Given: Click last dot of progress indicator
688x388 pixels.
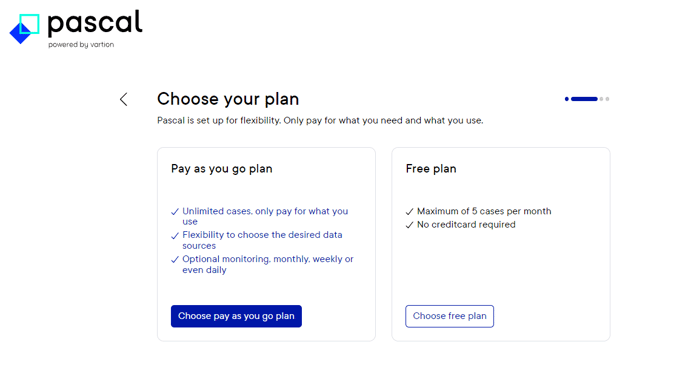Looking at the screenshot, I should [x=607, y=99].
